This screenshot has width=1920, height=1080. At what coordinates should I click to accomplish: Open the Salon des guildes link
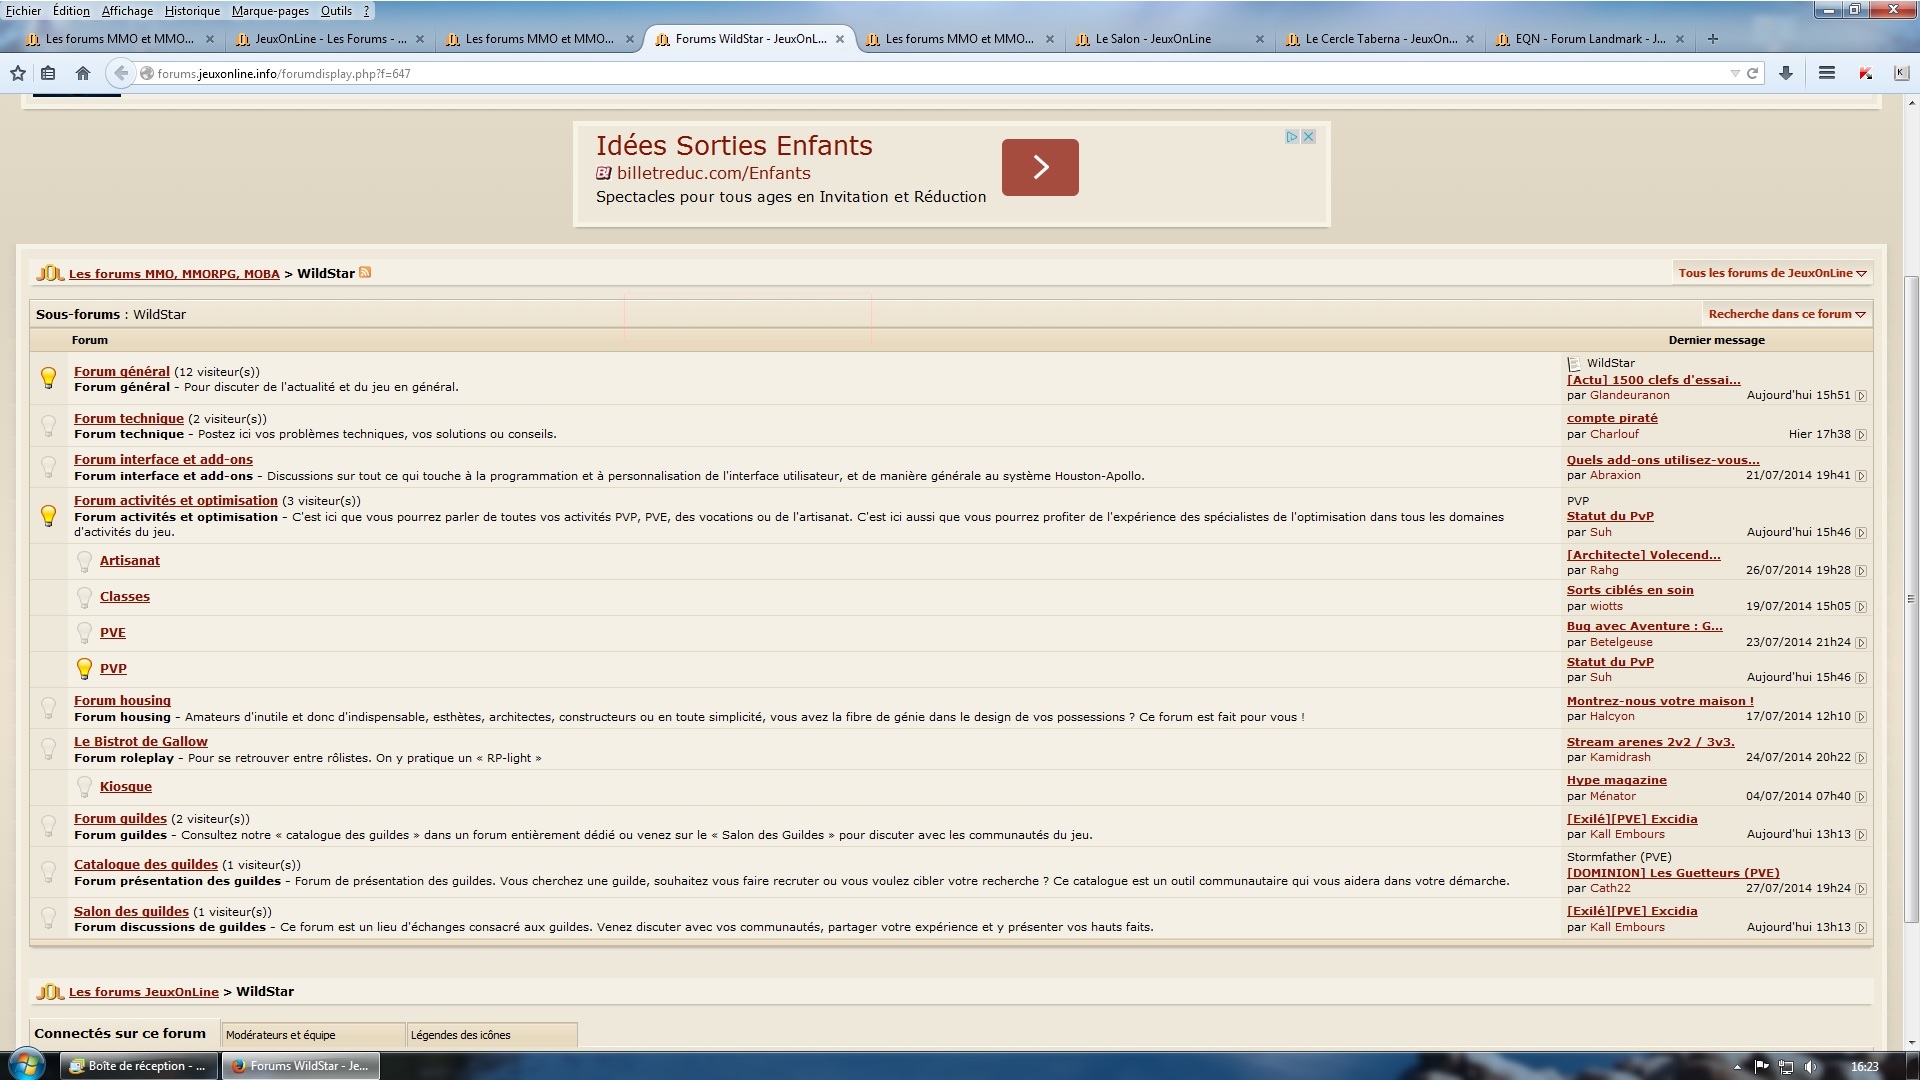131,912
